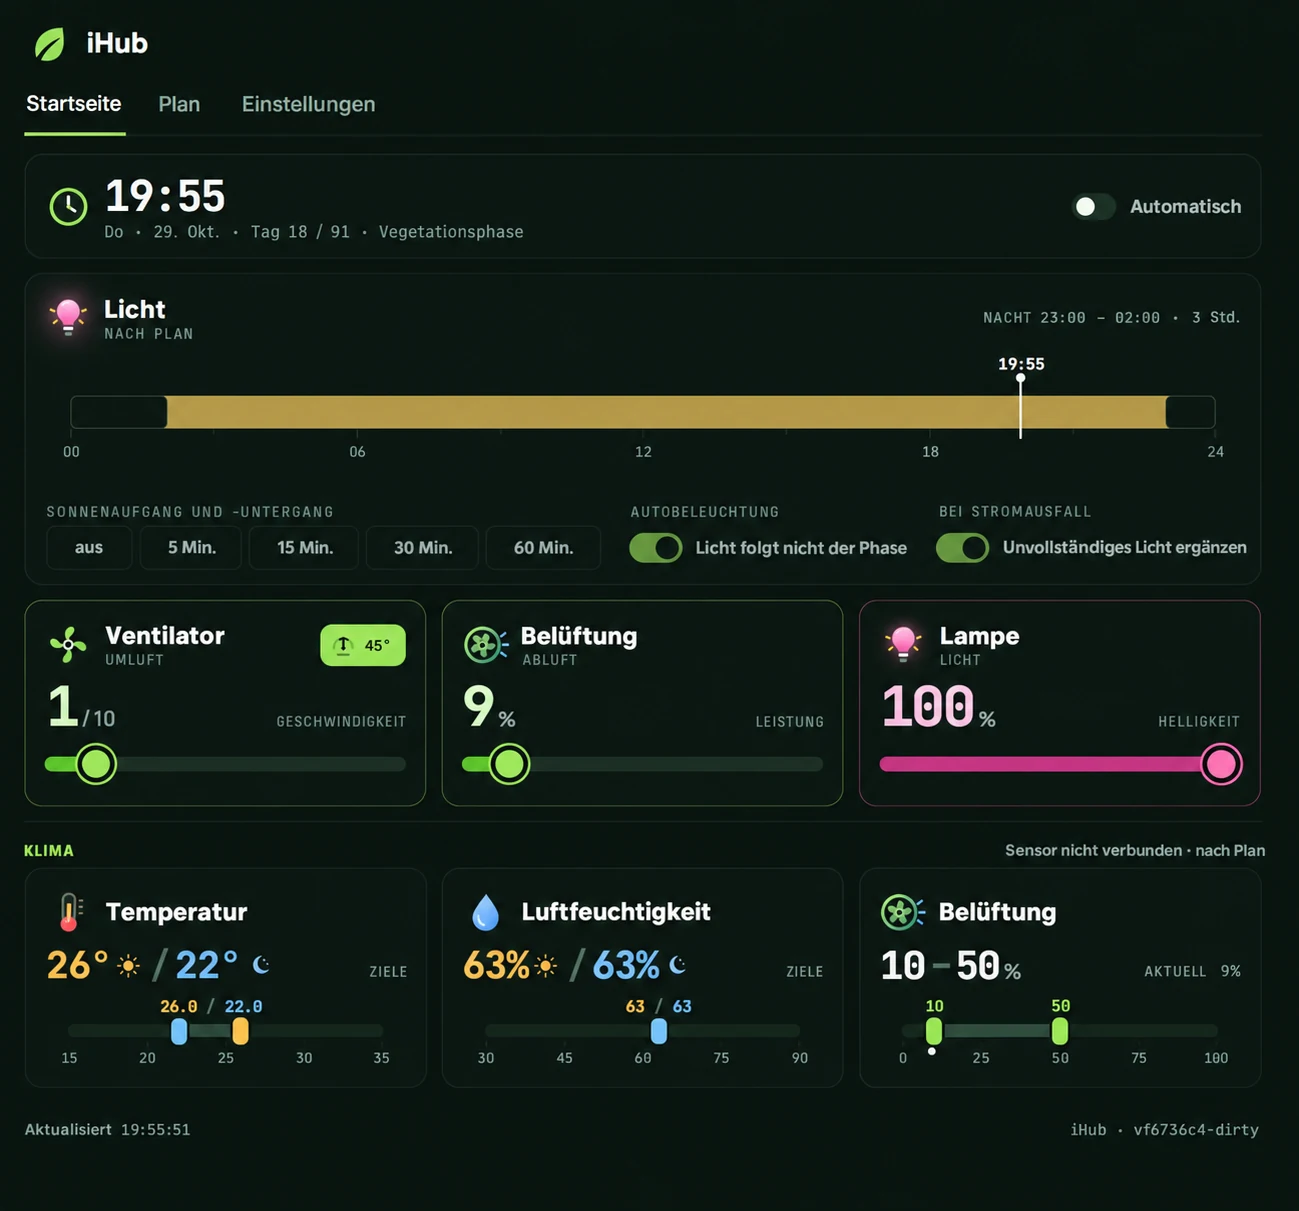Open the Startseite tab

(x=74, y=104)
